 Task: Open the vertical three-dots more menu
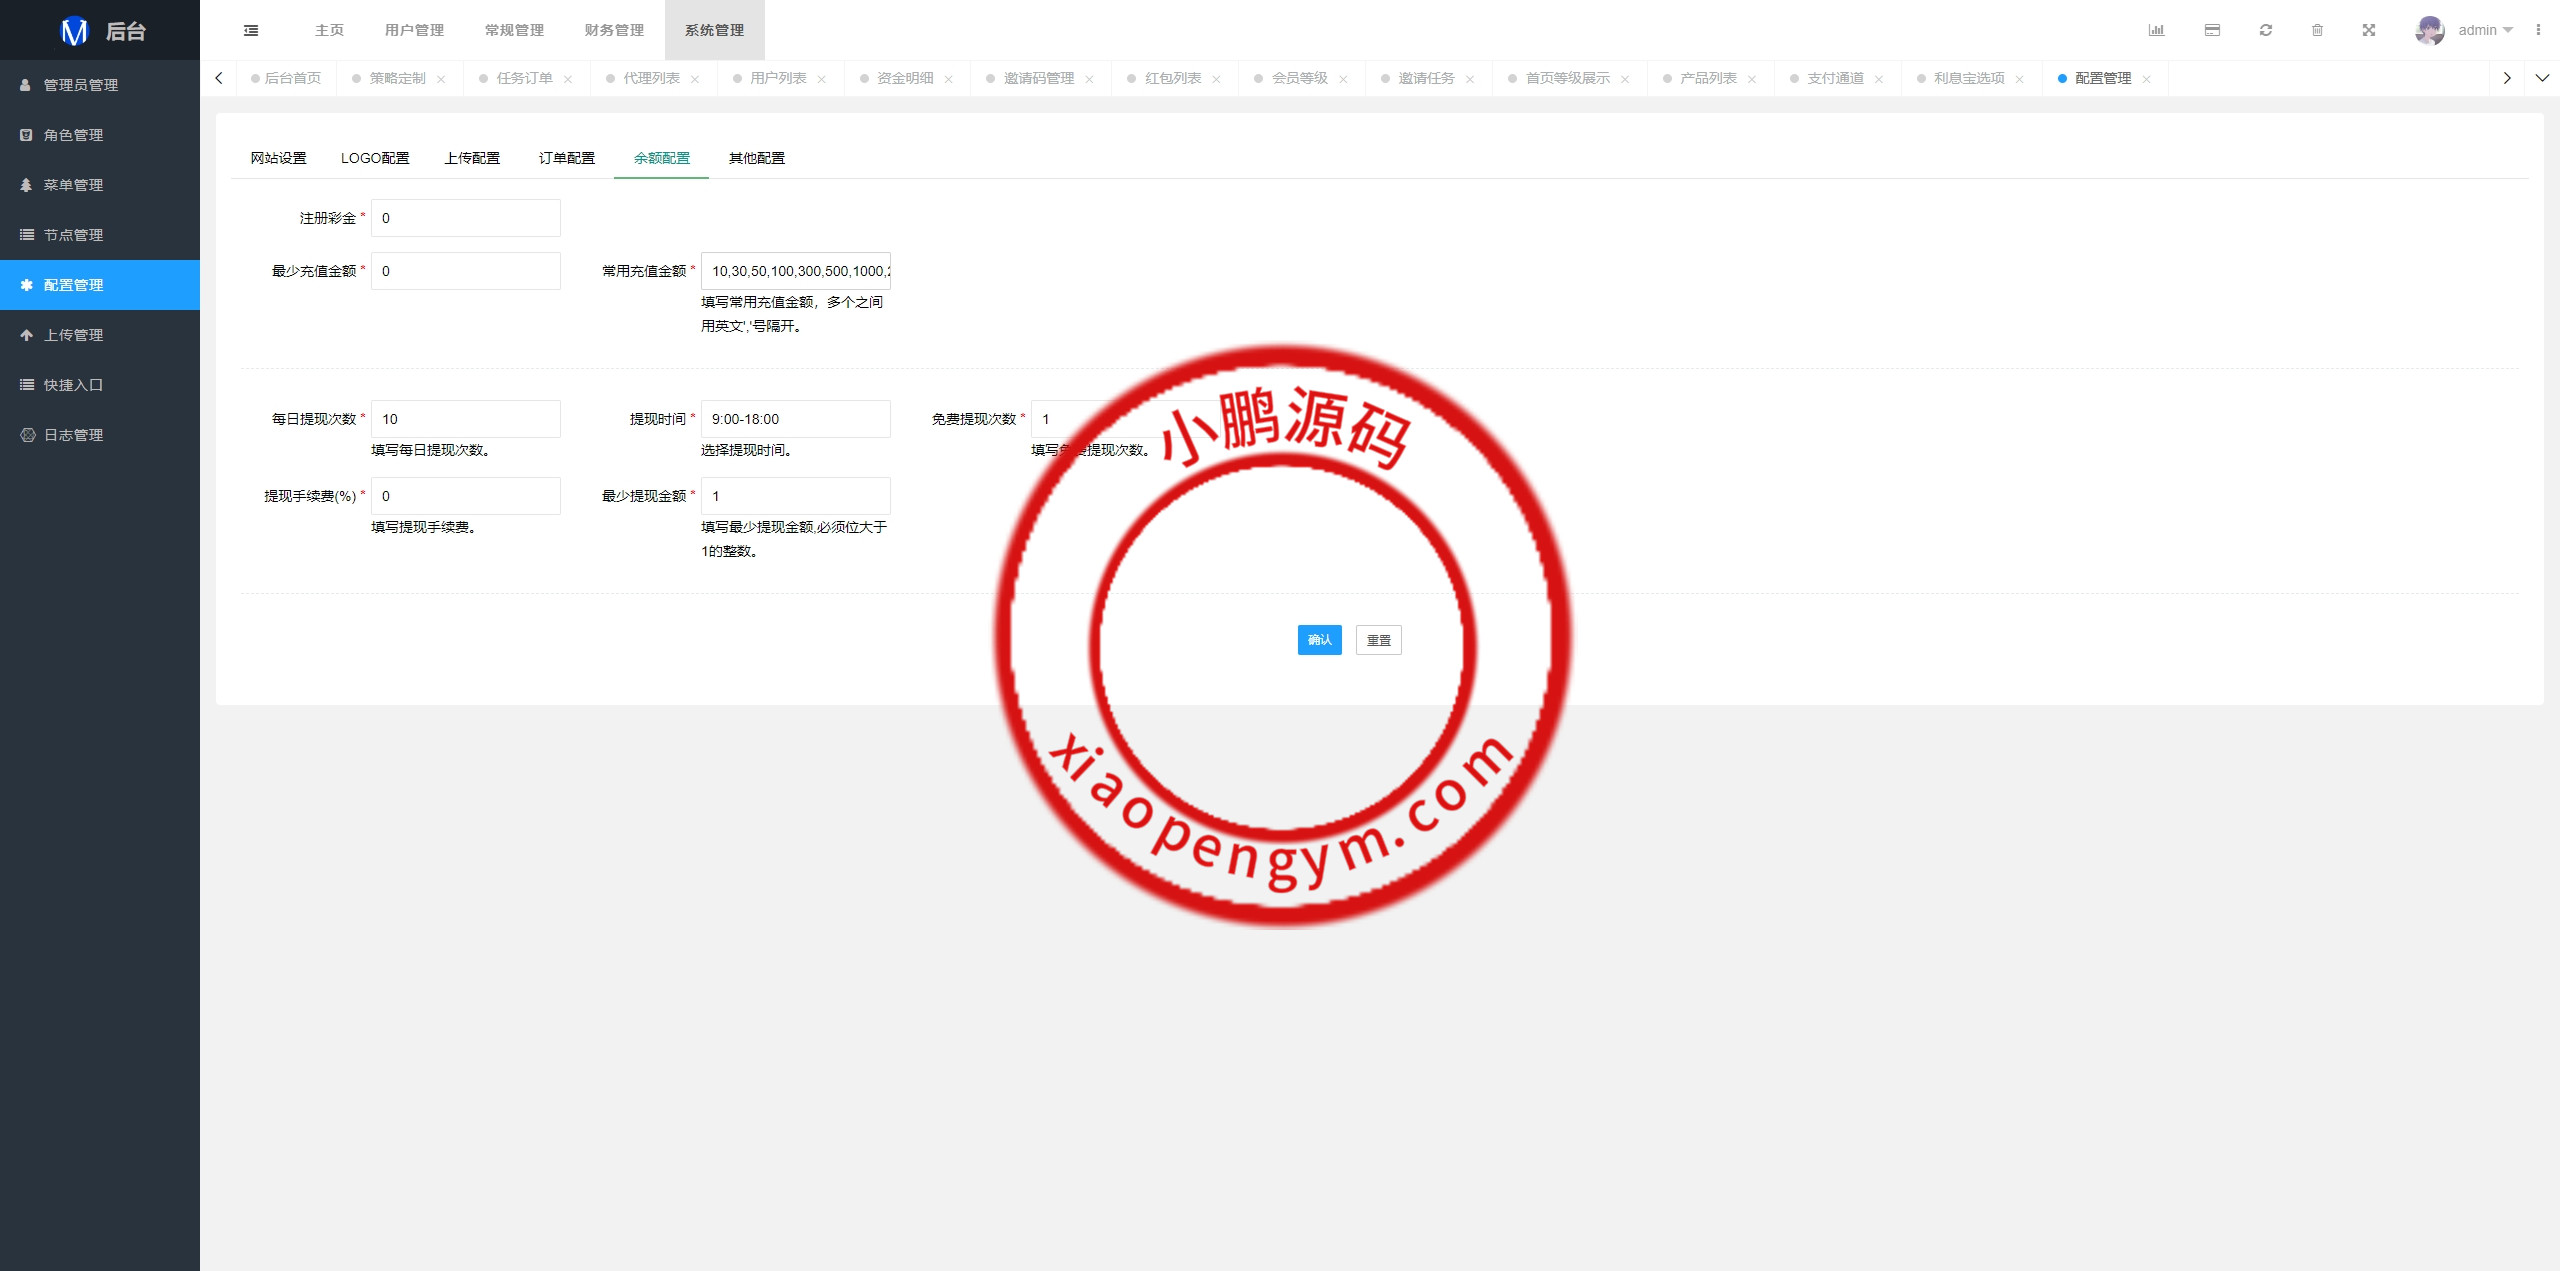(2538, 30)
